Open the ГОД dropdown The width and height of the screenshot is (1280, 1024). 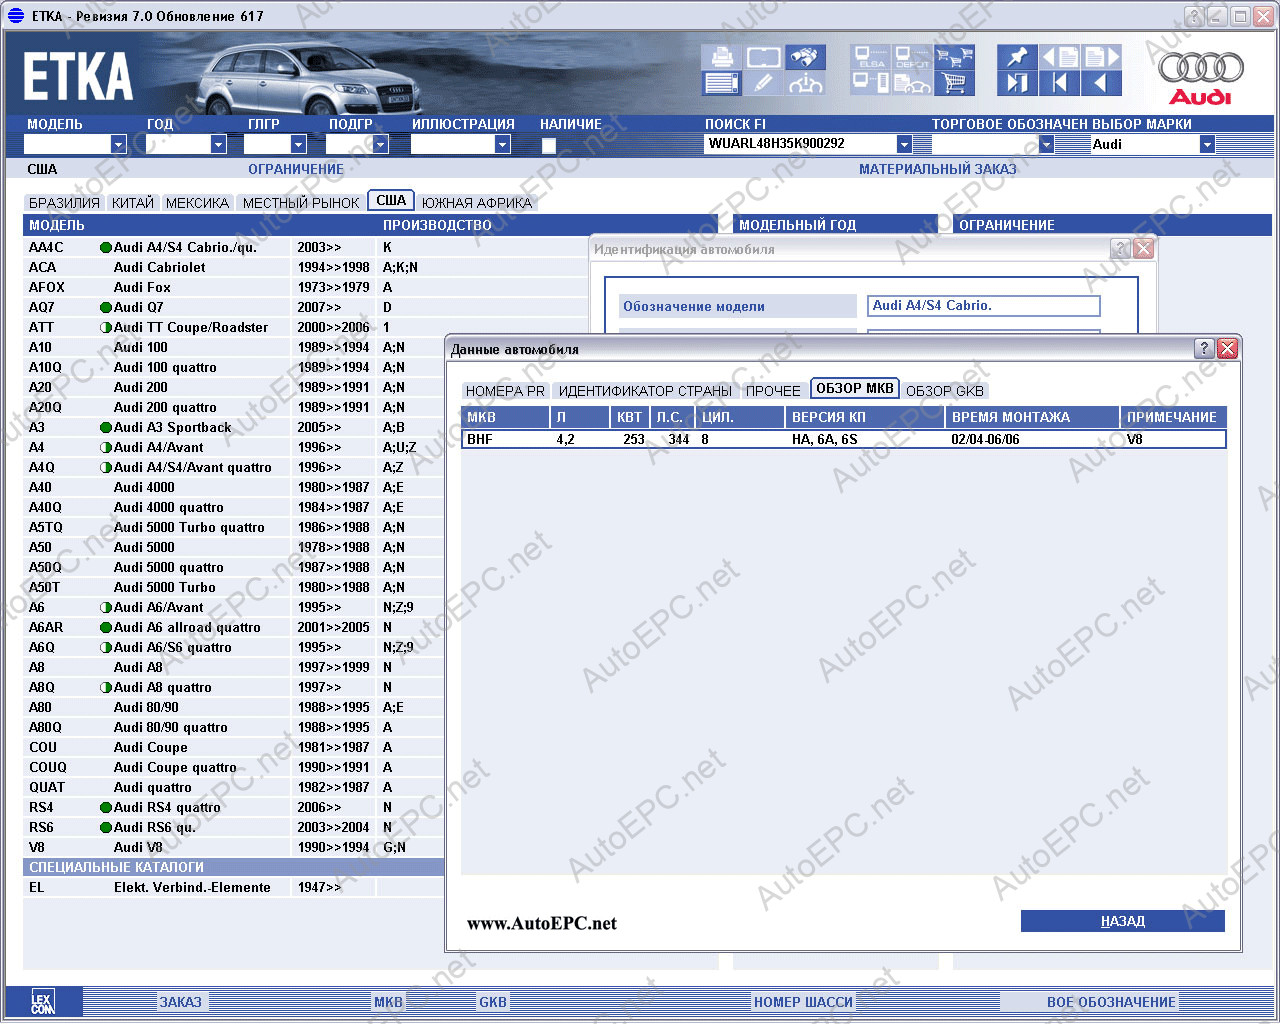pyautogui.click(x=218, y=144)
